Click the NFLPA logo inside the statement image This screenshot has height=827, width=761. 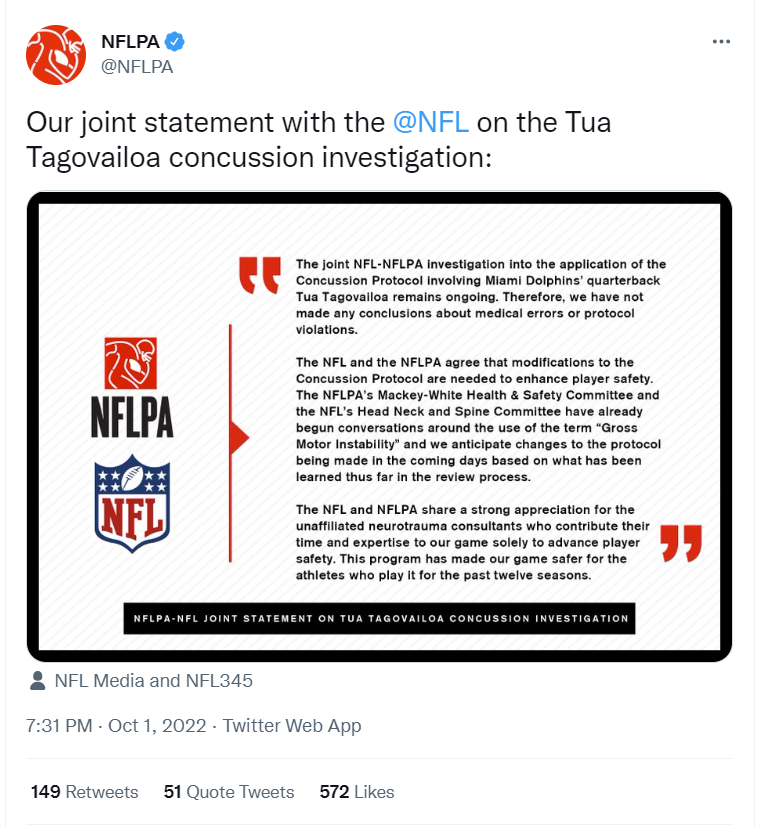tap(133, 388)
